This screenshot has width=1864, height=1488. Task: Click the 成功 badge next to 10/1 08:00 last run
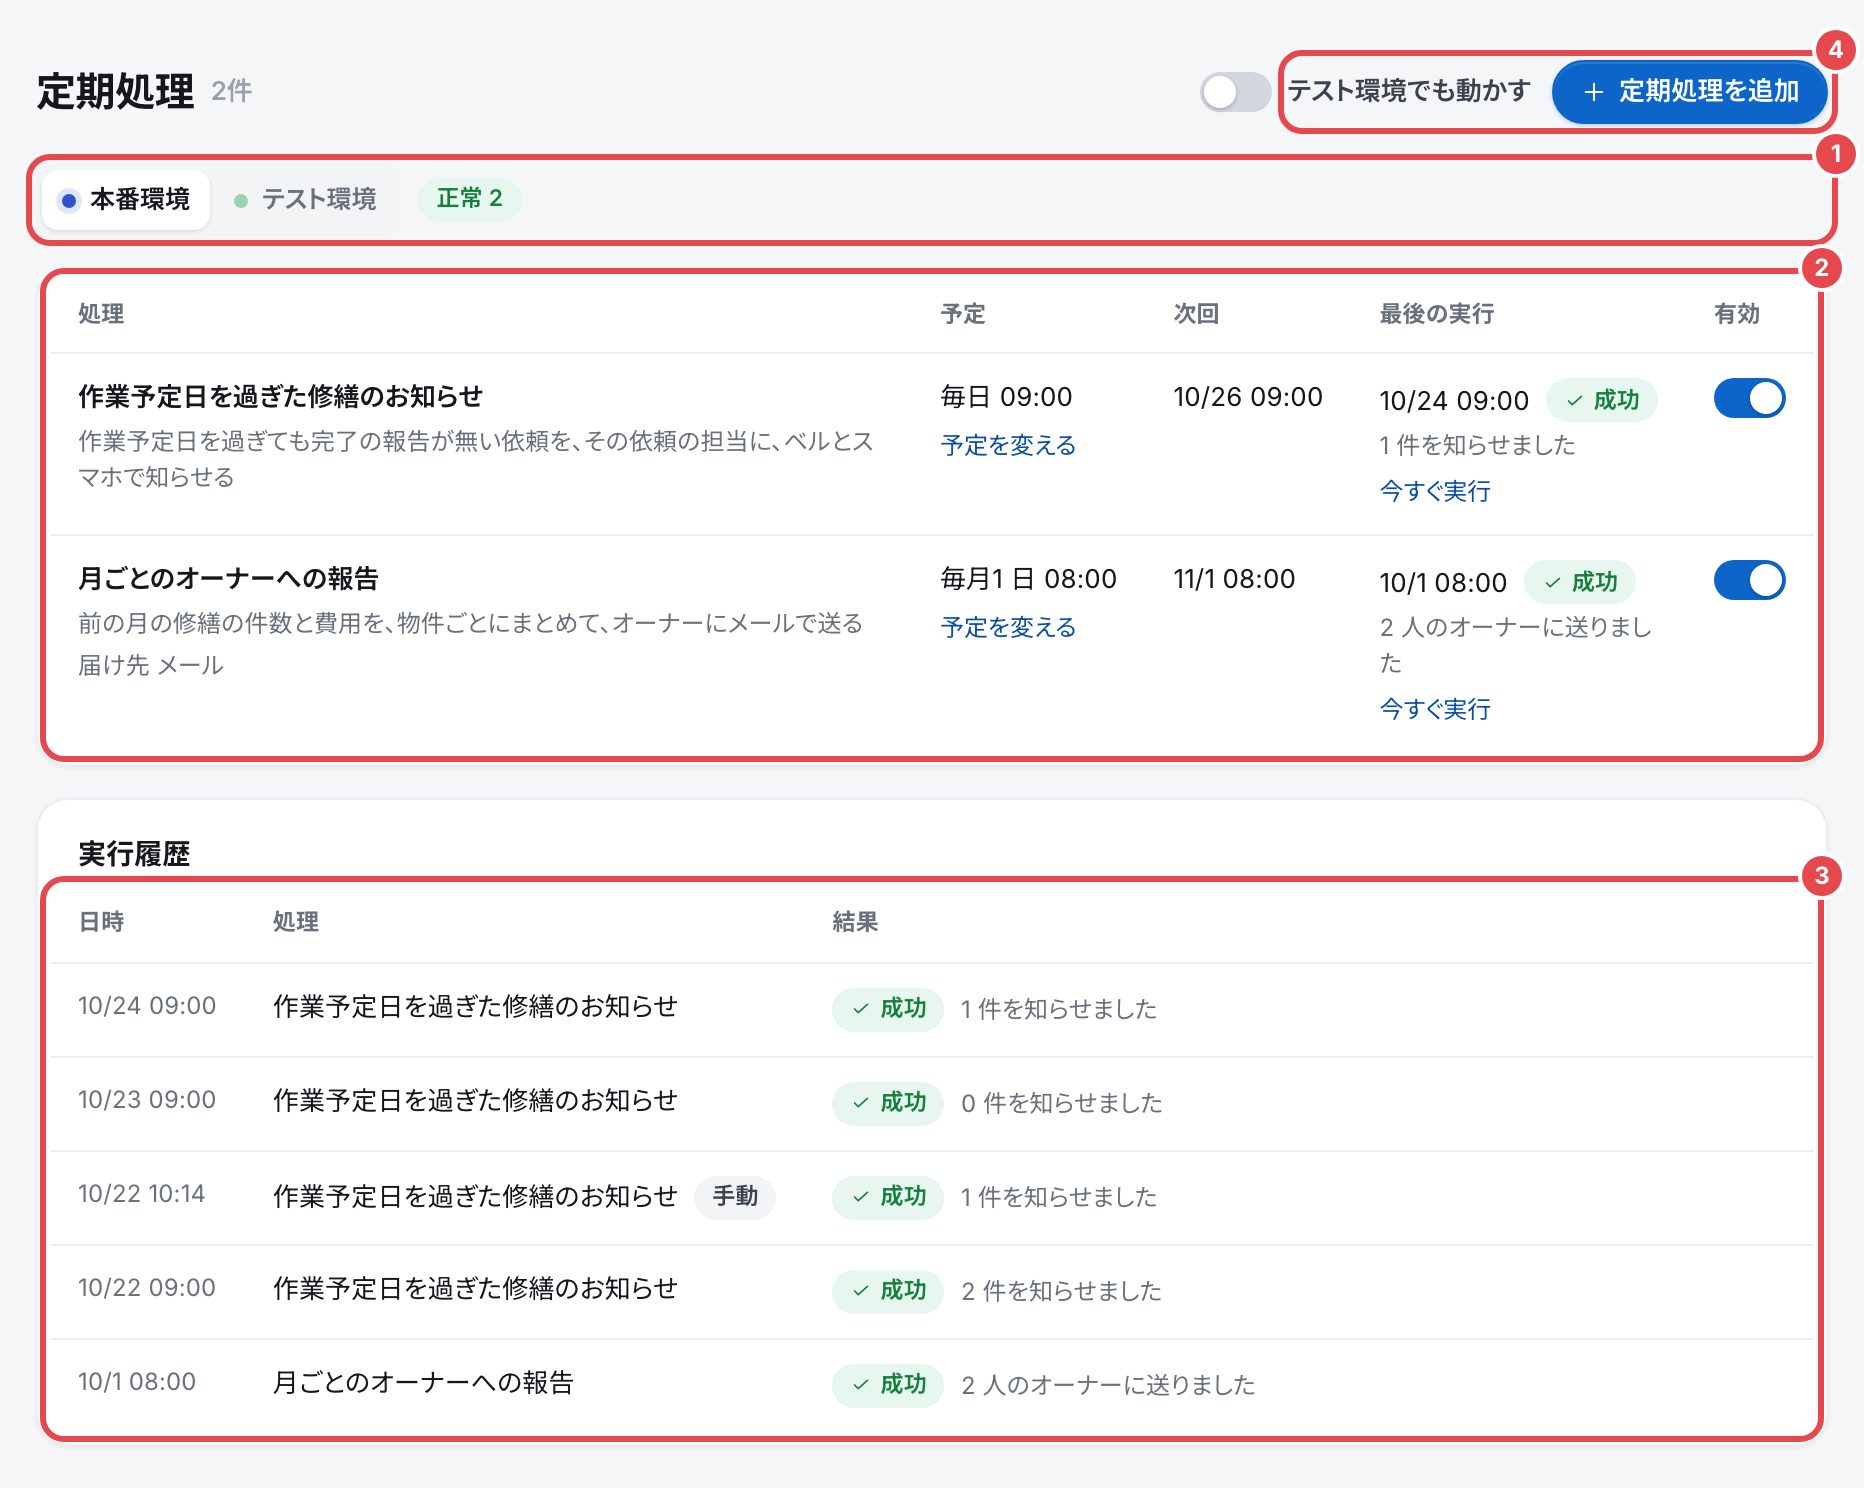point(1580,582)
